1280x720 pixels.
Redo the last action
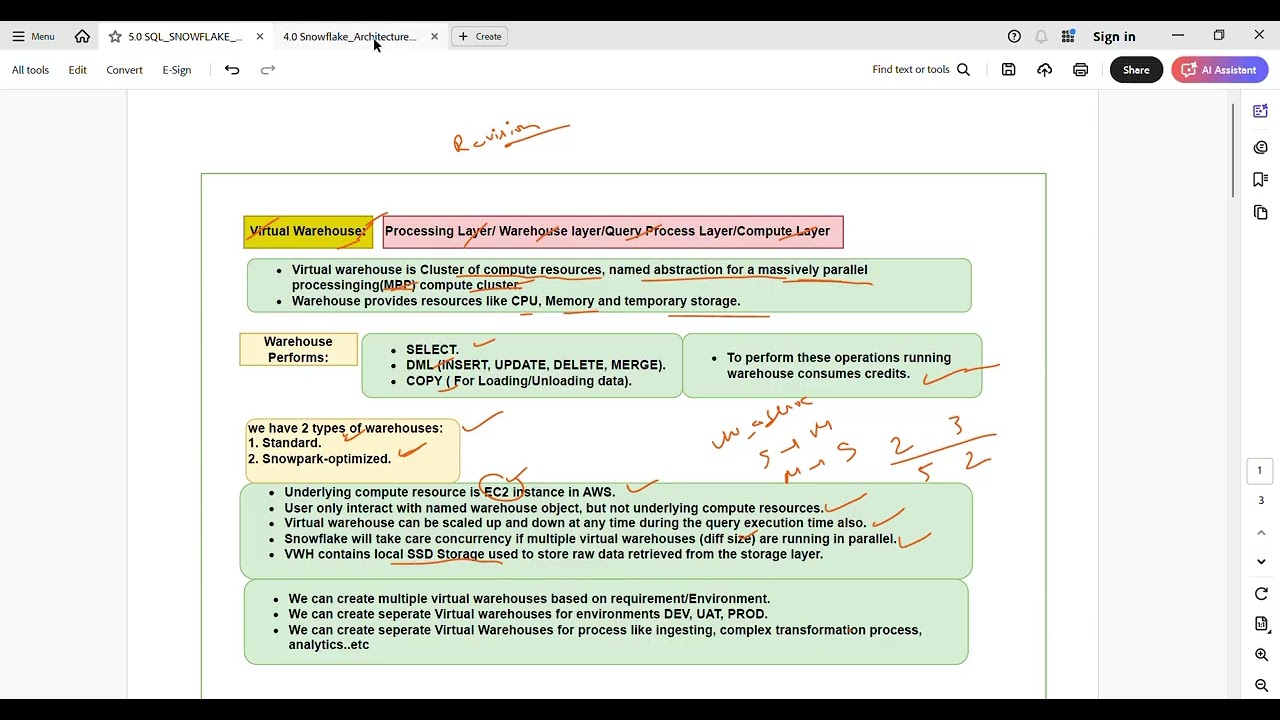tap(268, 70)
